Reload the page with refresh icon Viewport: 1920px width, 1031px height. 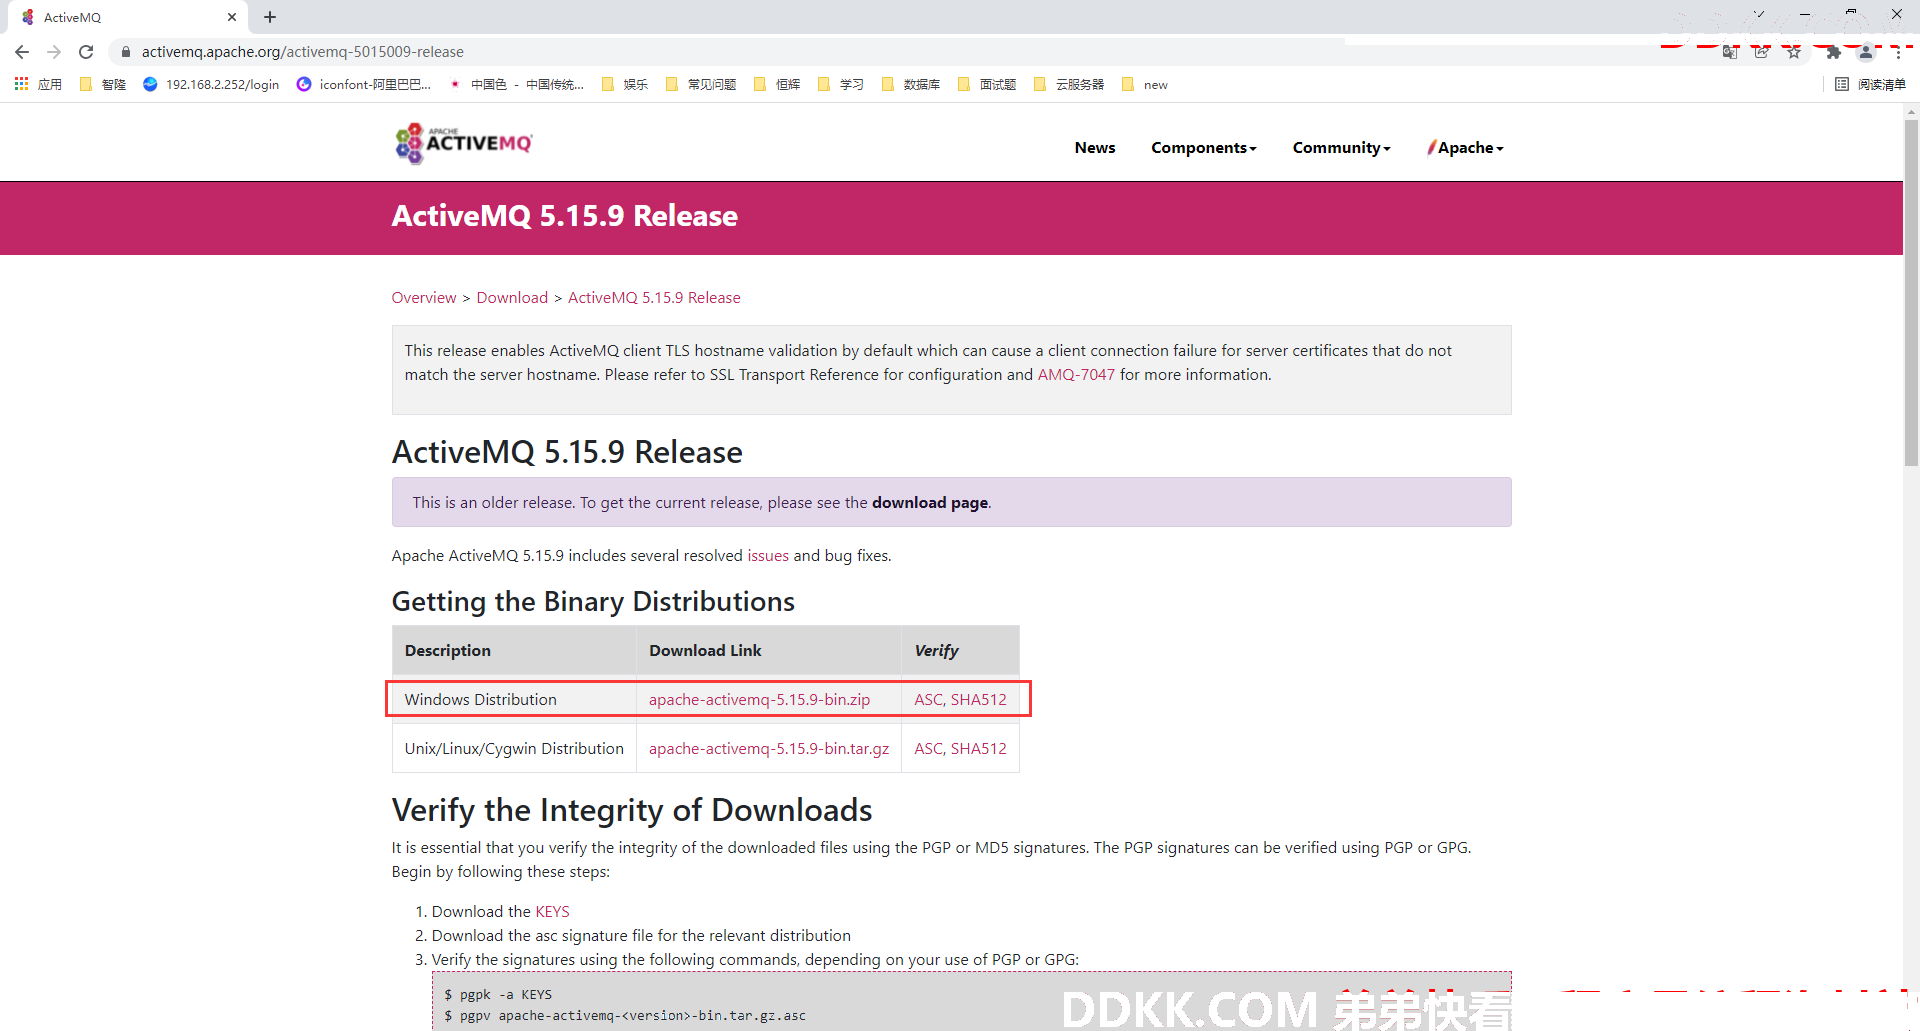click(x=86, y=52)
